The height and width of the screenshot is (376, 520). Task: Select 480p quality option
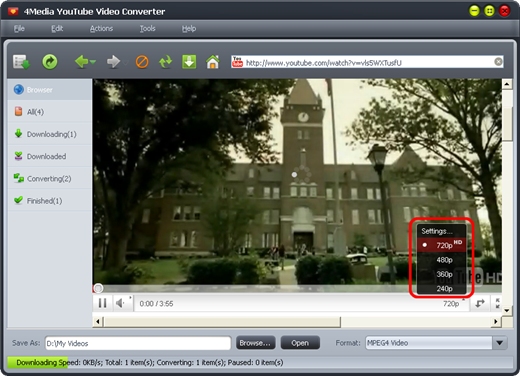coord(441,260)
